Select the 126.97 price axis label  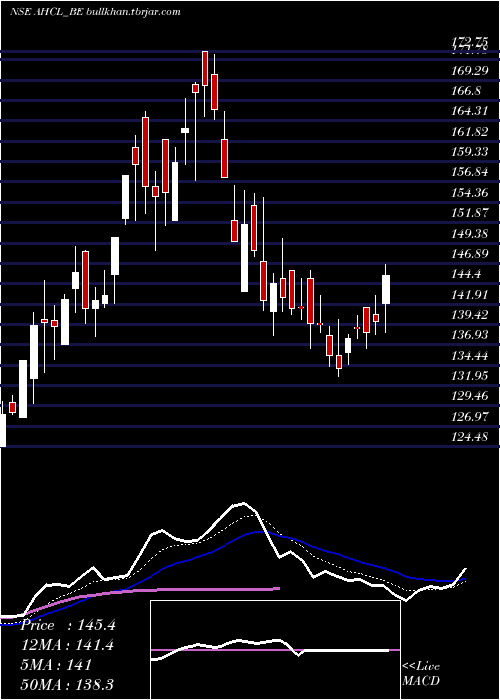click(x=469, y=417)
